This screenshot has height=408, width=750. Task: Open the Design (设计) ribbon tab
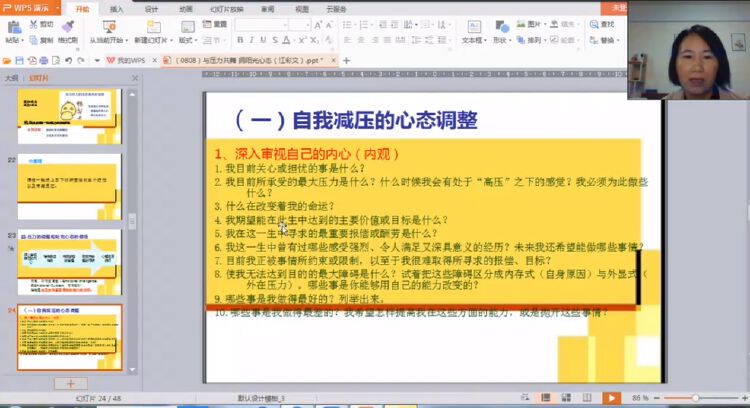coord(151,8)
